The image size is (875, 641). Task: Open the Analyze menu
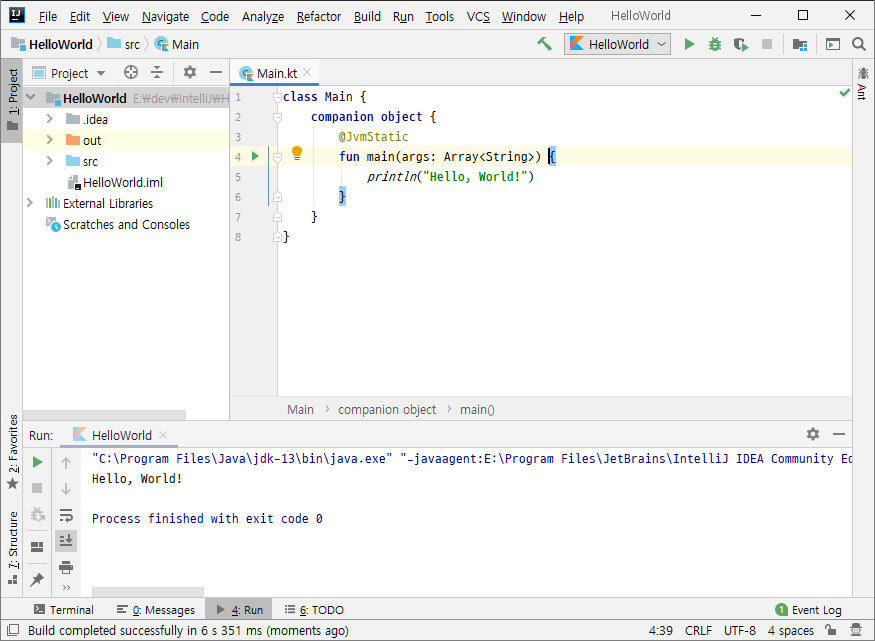click(x=263, y=17)
